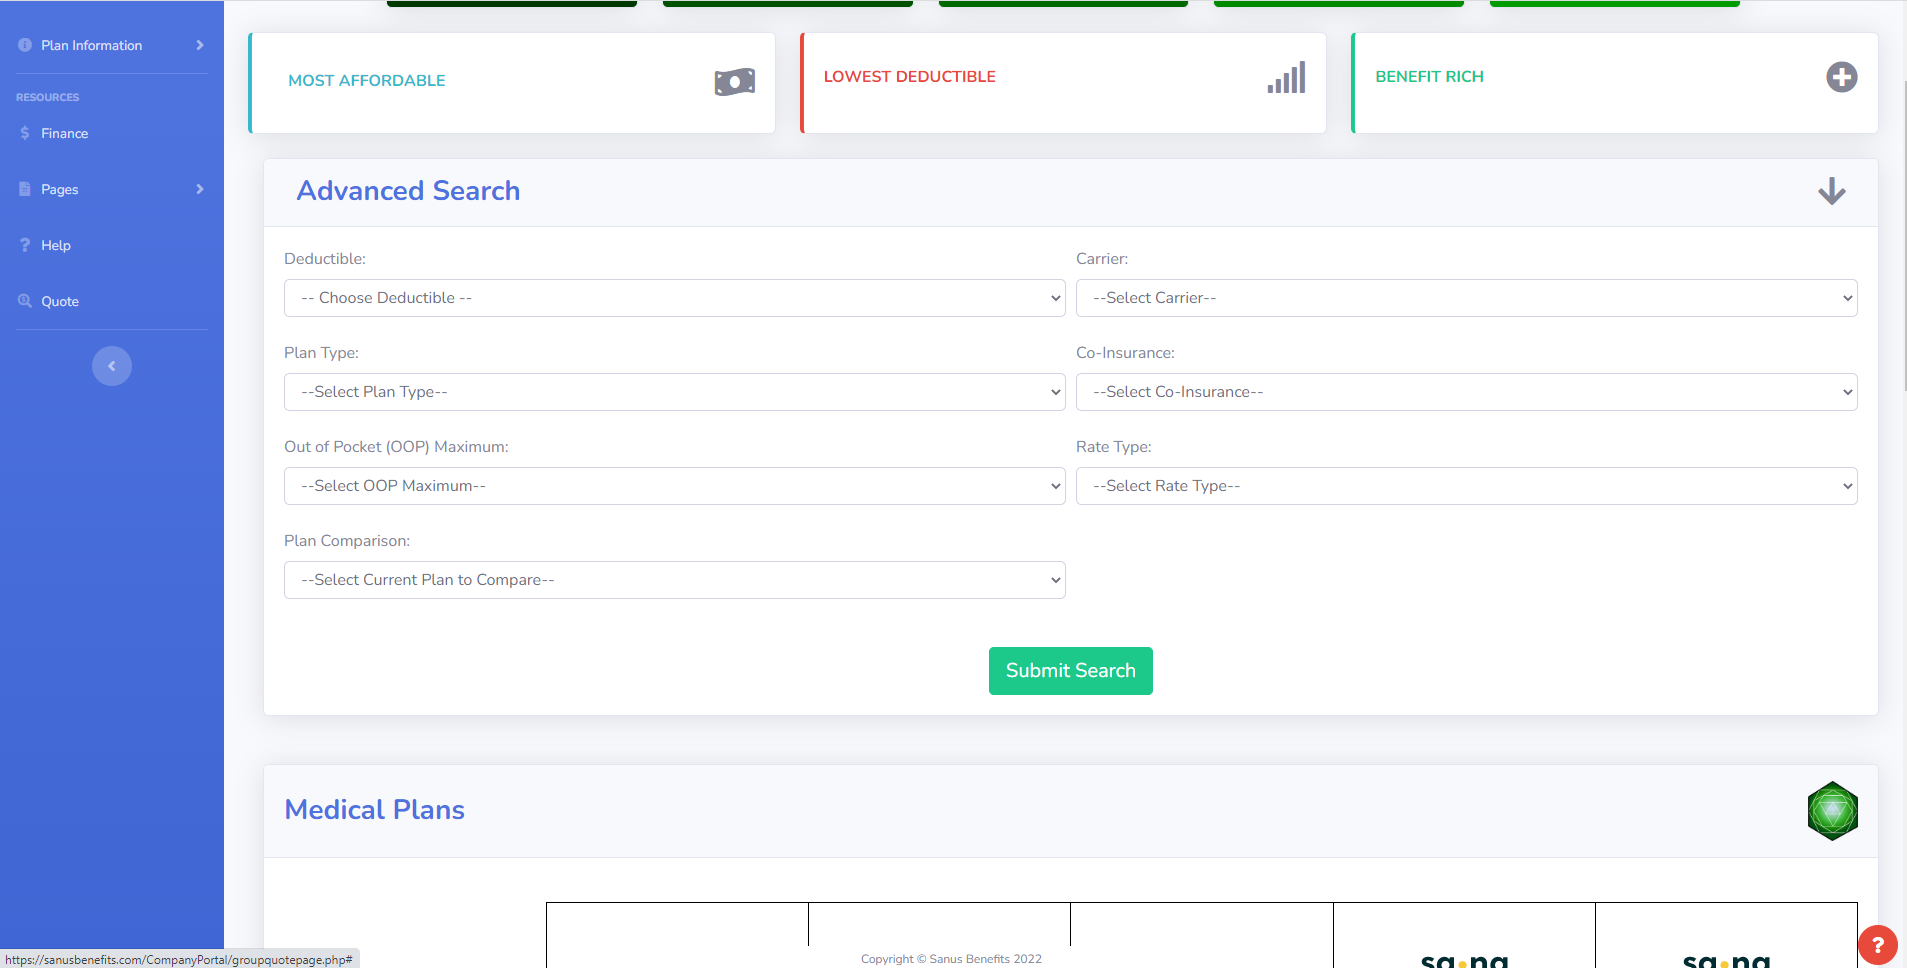Click the cash icon on Most Affordable card
1907x968 pixels.
pos(733,82)
